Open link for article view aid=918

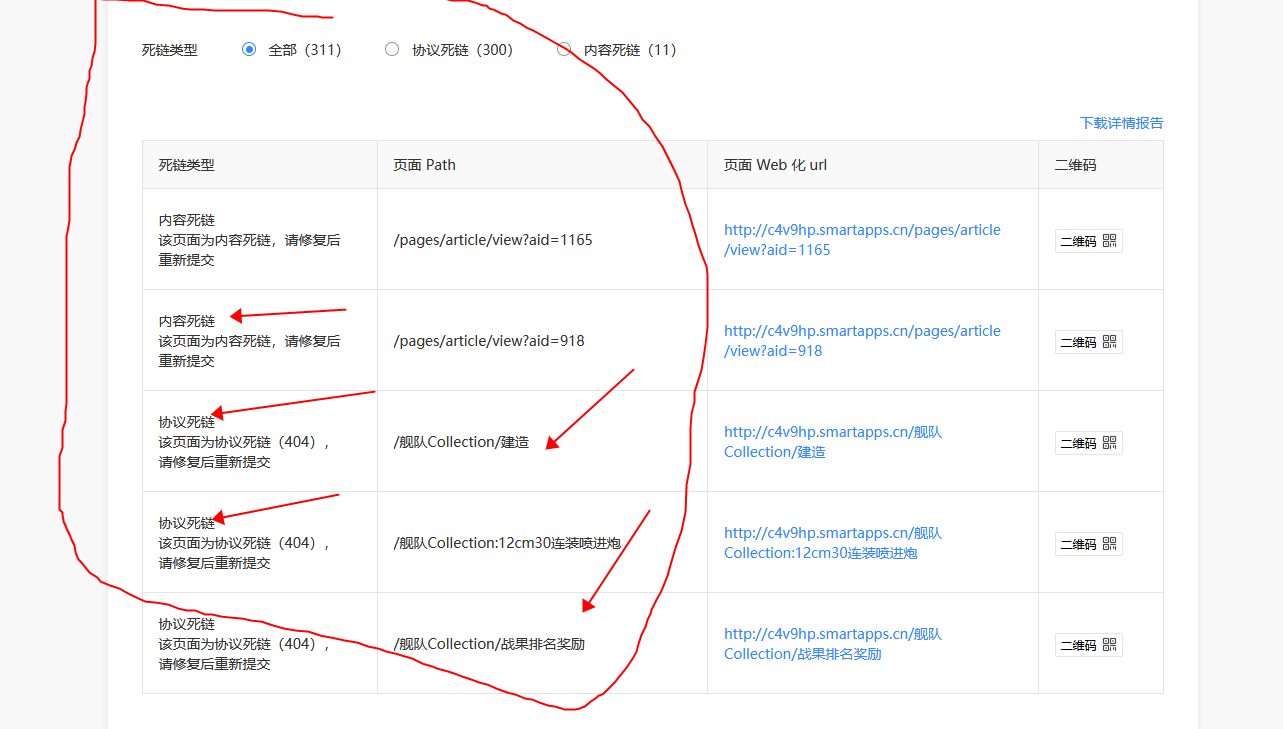click(862, 341)
